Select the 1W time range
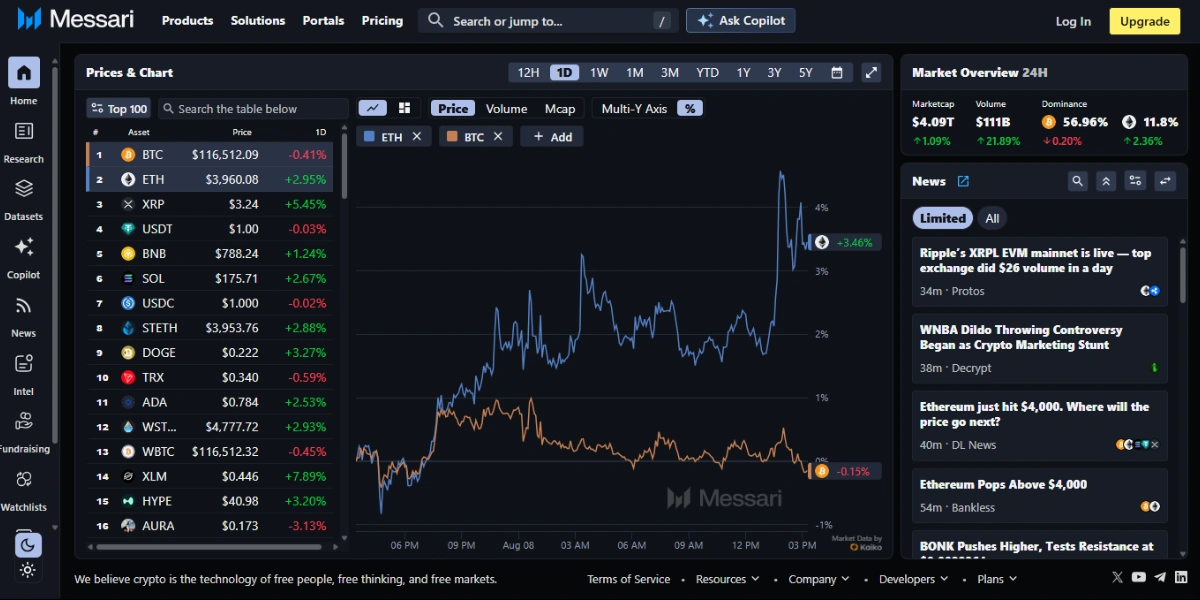Screen dimensions: 1200x600 click(x=599, y=72)
